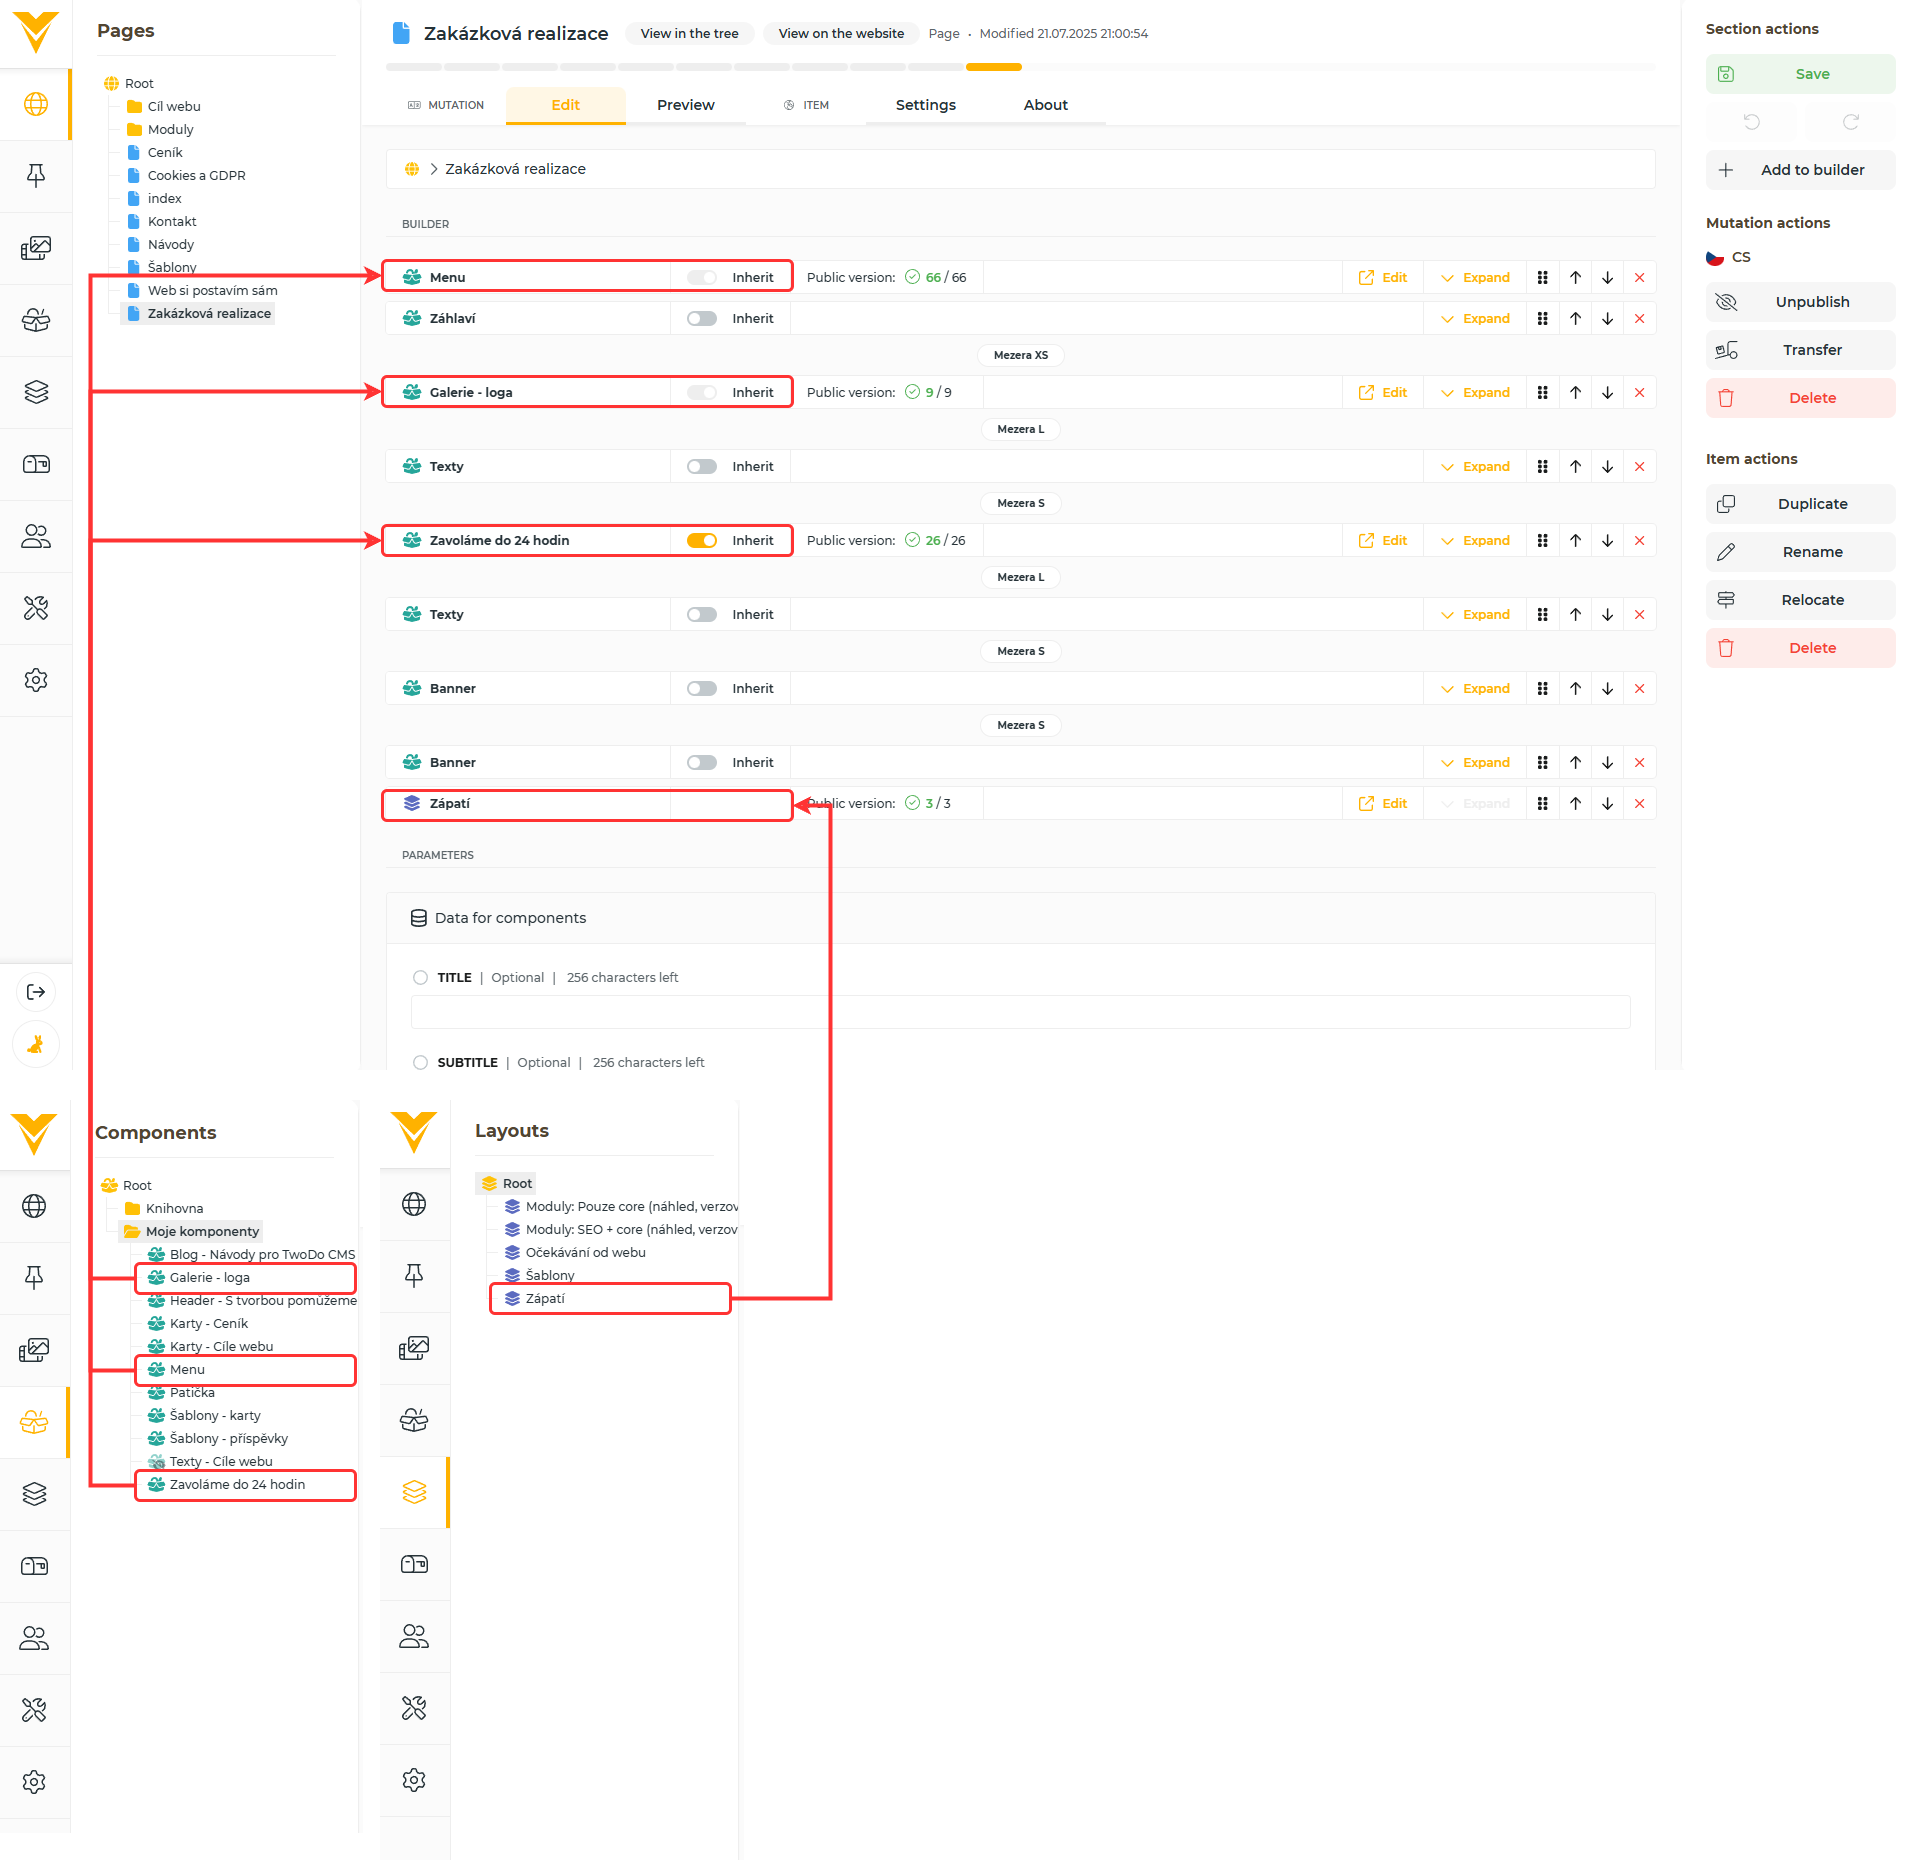Click the orange segment of the progress bar

pos(993,67)
